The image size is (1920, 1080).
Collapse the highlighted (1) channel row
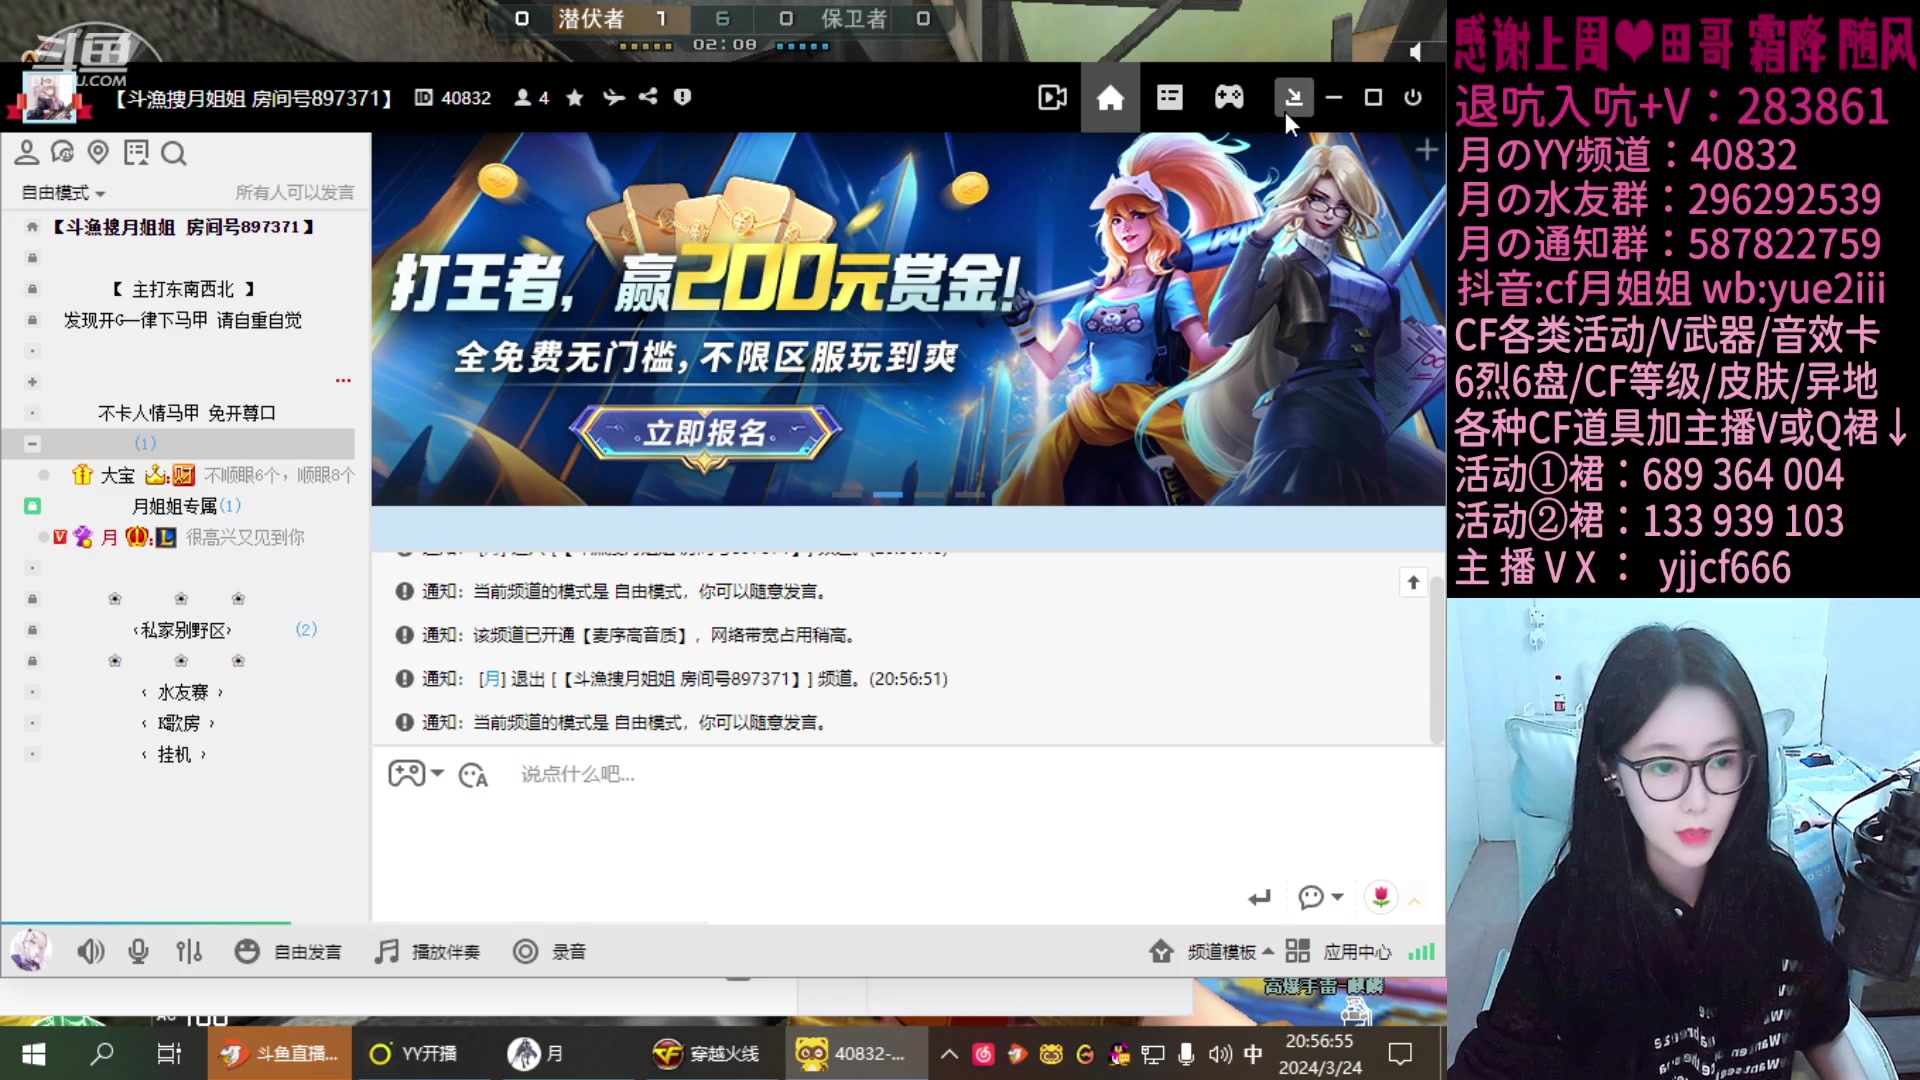[x=32, y=443]
